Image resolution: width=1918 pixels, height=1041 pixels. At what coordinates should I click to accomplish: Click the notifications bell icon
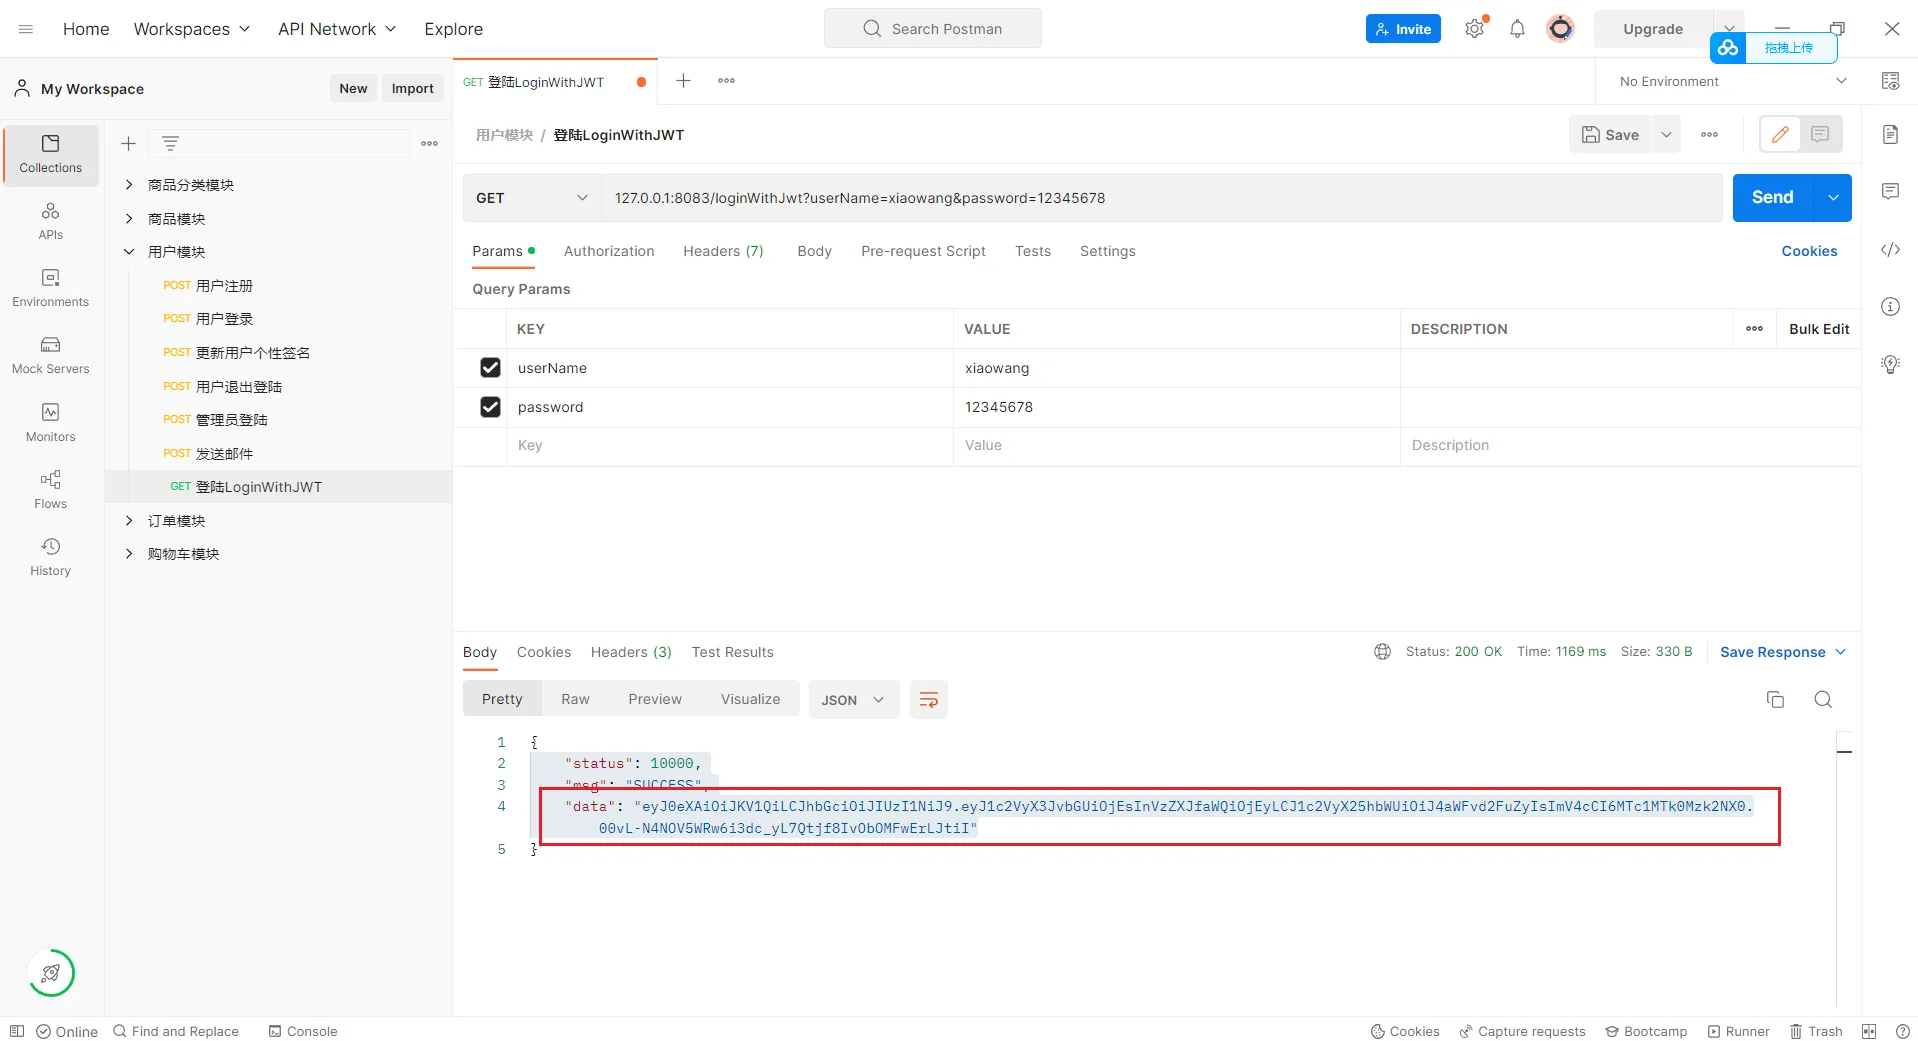pyautogui.click(x=1517, y=29)
